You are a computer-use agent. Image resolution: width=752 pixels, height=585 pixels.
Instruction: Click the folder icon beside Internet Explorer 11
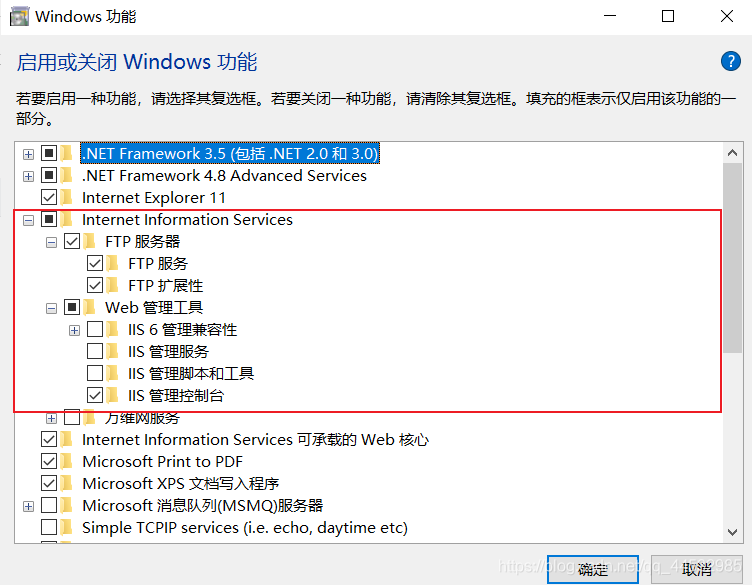(x=68, y=198)
